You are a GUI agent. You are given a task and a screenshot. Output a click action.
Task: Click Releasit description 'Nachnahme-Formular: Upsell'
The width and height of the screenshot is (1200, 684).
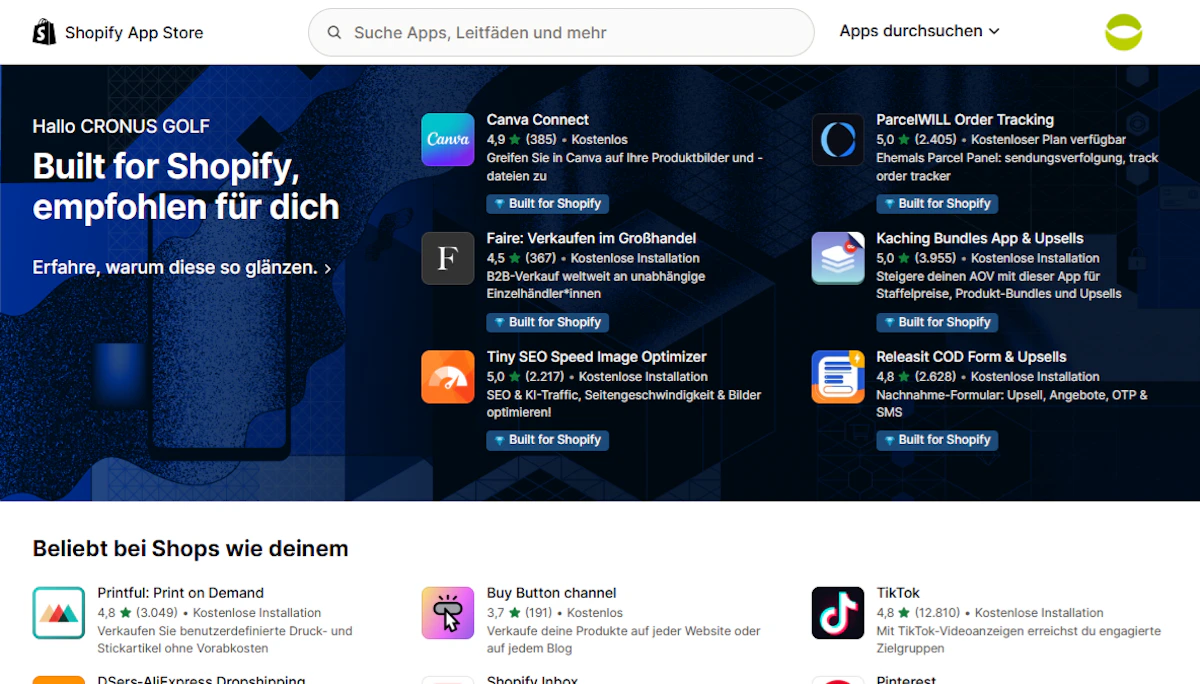point(1012,403)
